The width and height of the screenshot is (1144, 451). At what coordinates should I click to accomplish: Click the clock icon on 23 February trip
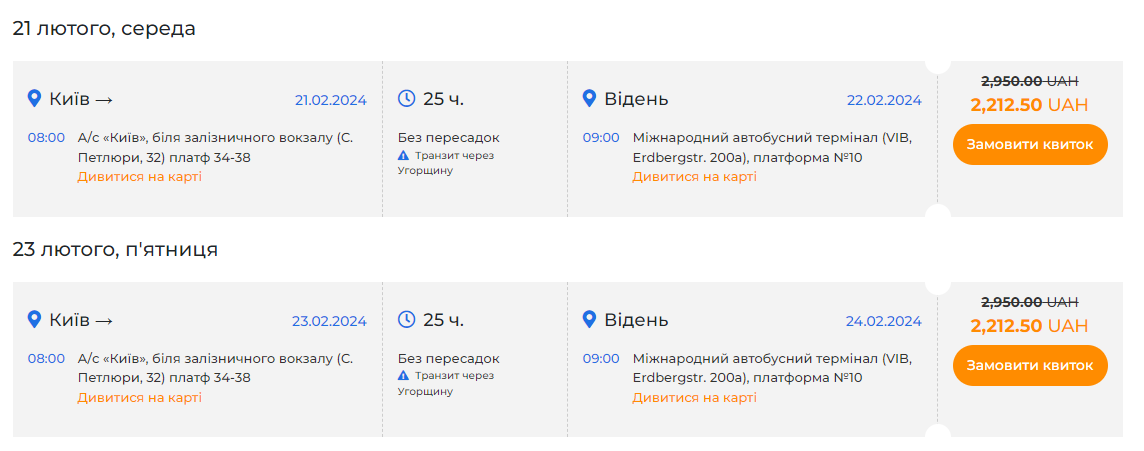[x=406, y=320]
